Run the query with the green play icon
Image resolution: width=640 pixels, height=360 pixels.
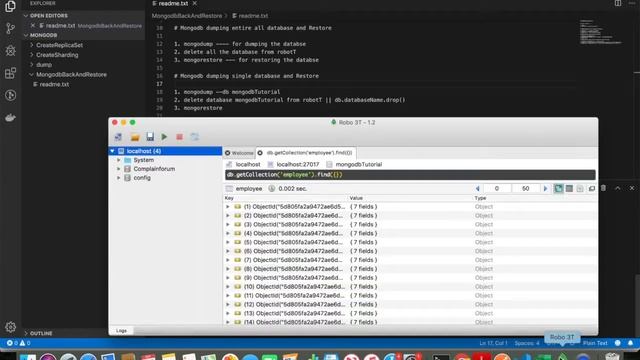pos(164,137)
